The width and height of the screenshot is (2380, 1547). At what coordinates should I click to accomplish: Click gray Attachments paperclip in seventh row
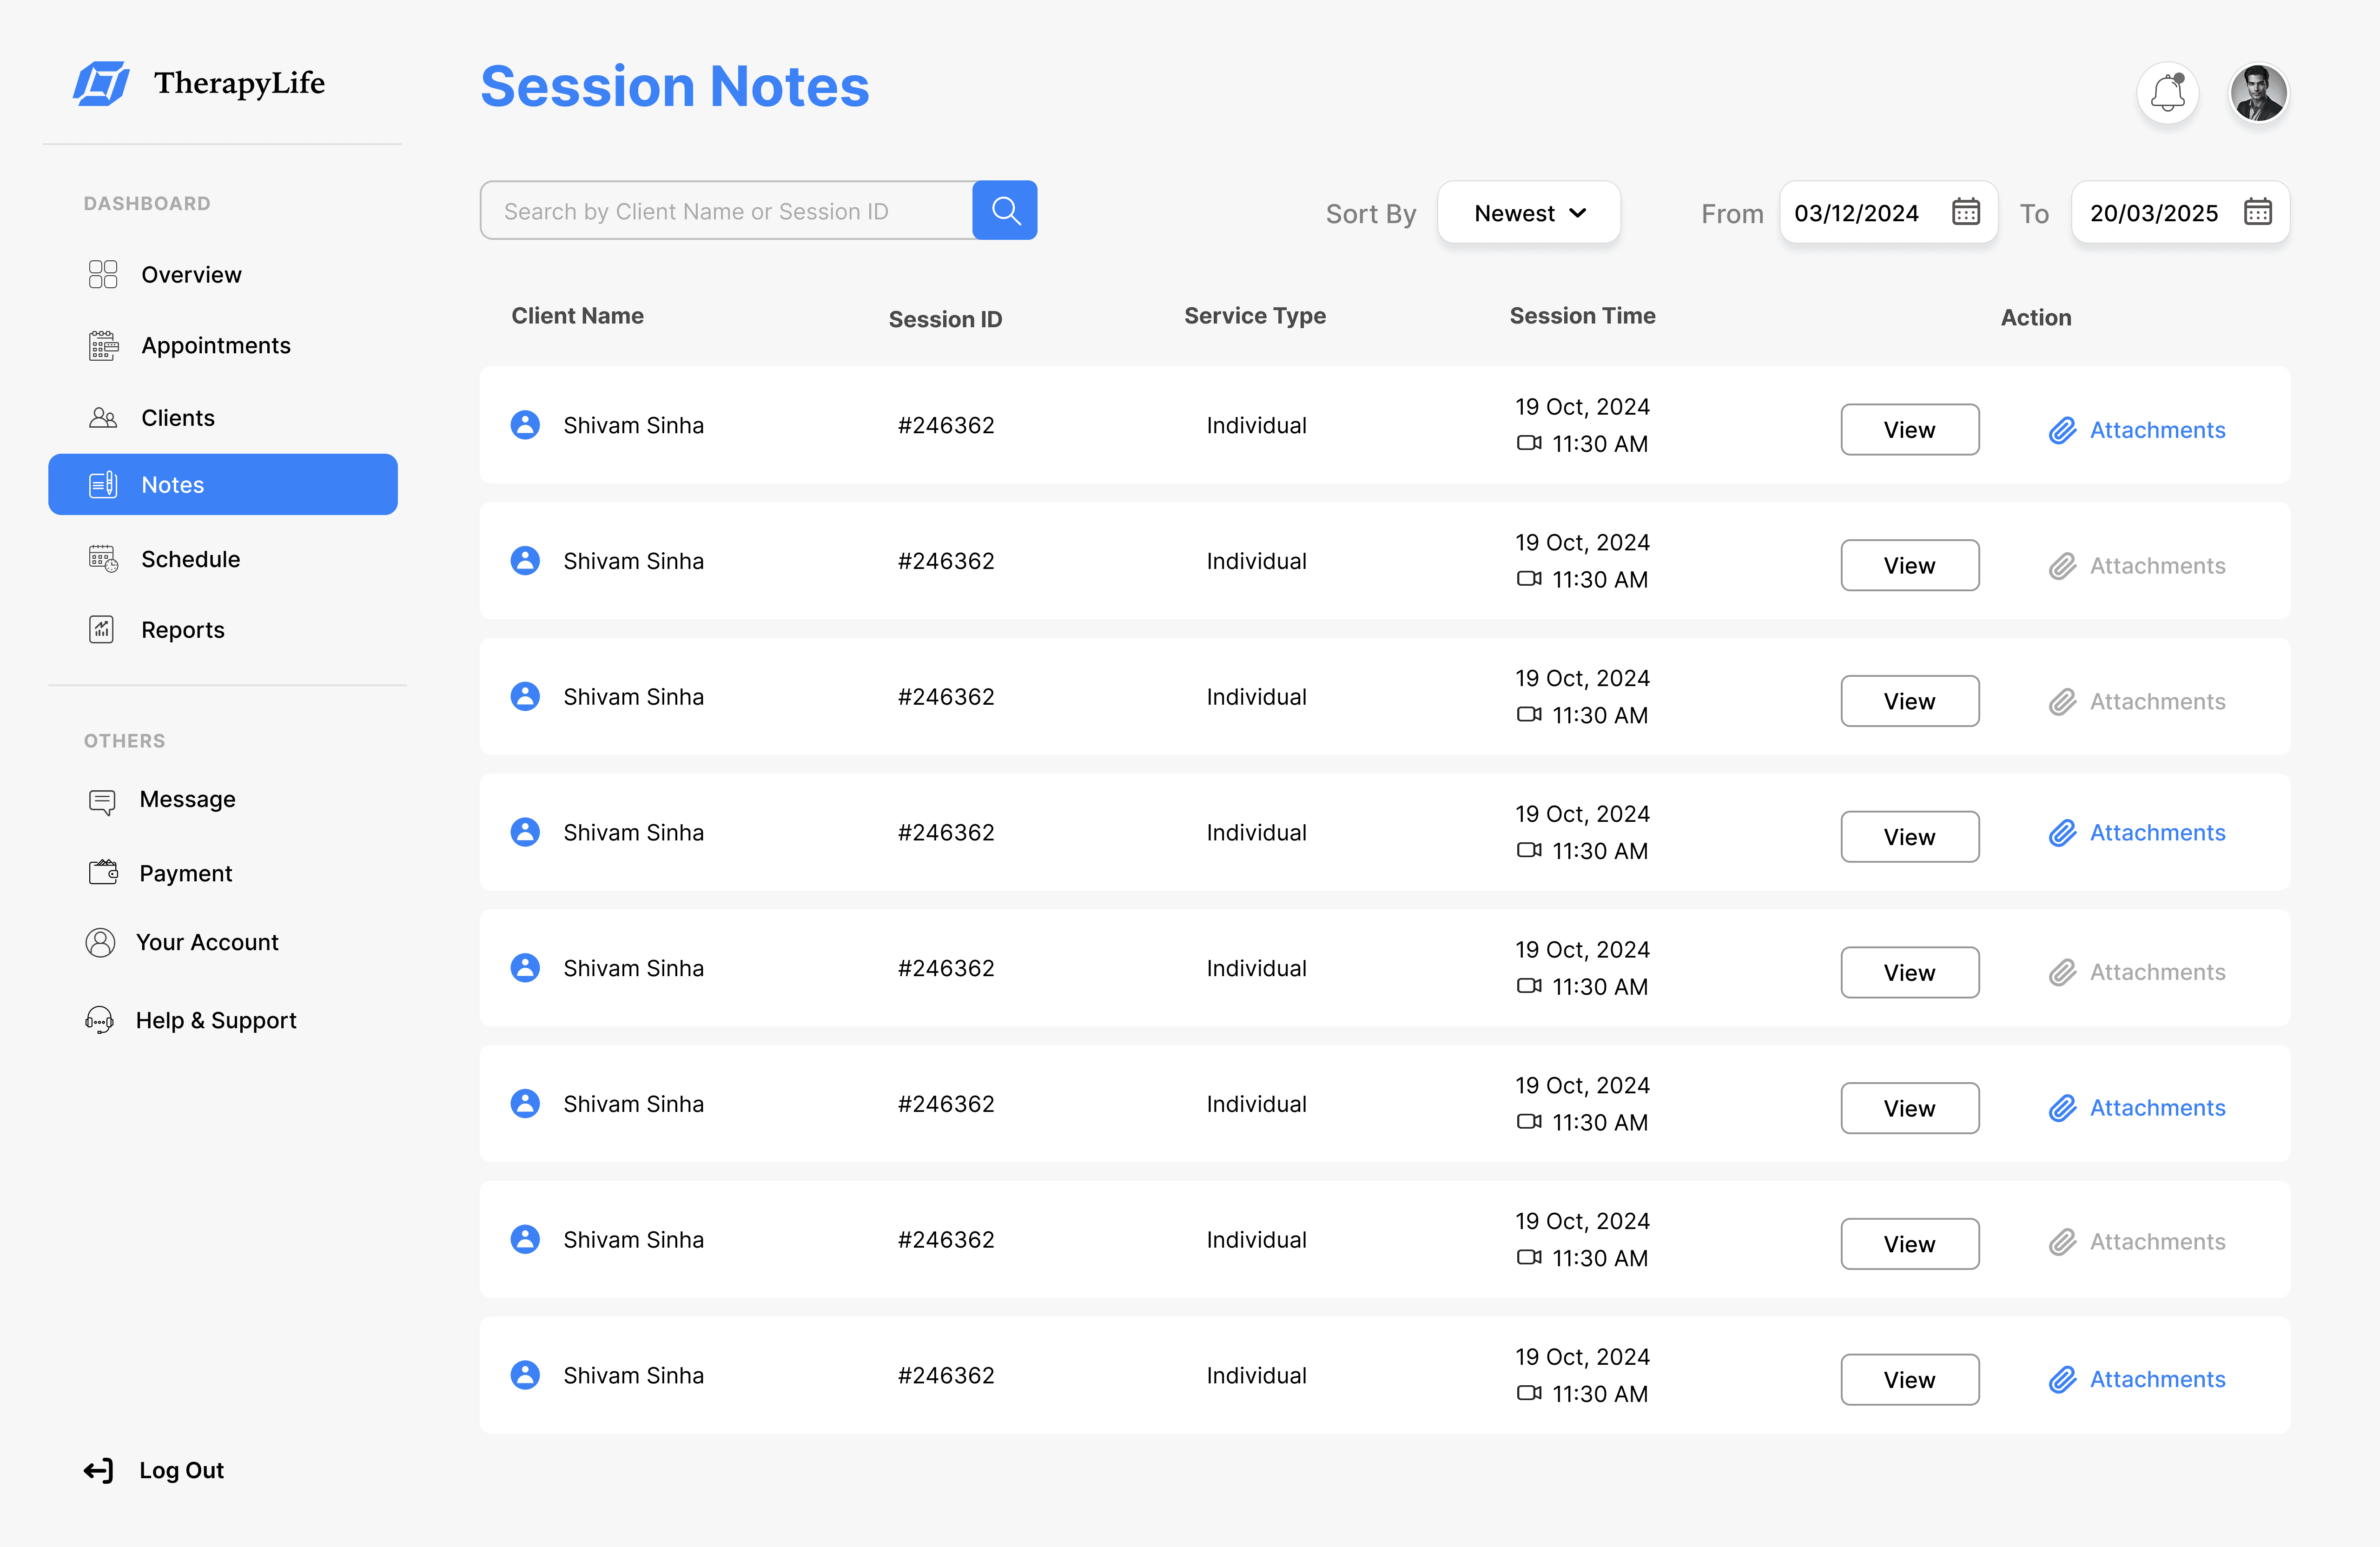(2062, 1243)
